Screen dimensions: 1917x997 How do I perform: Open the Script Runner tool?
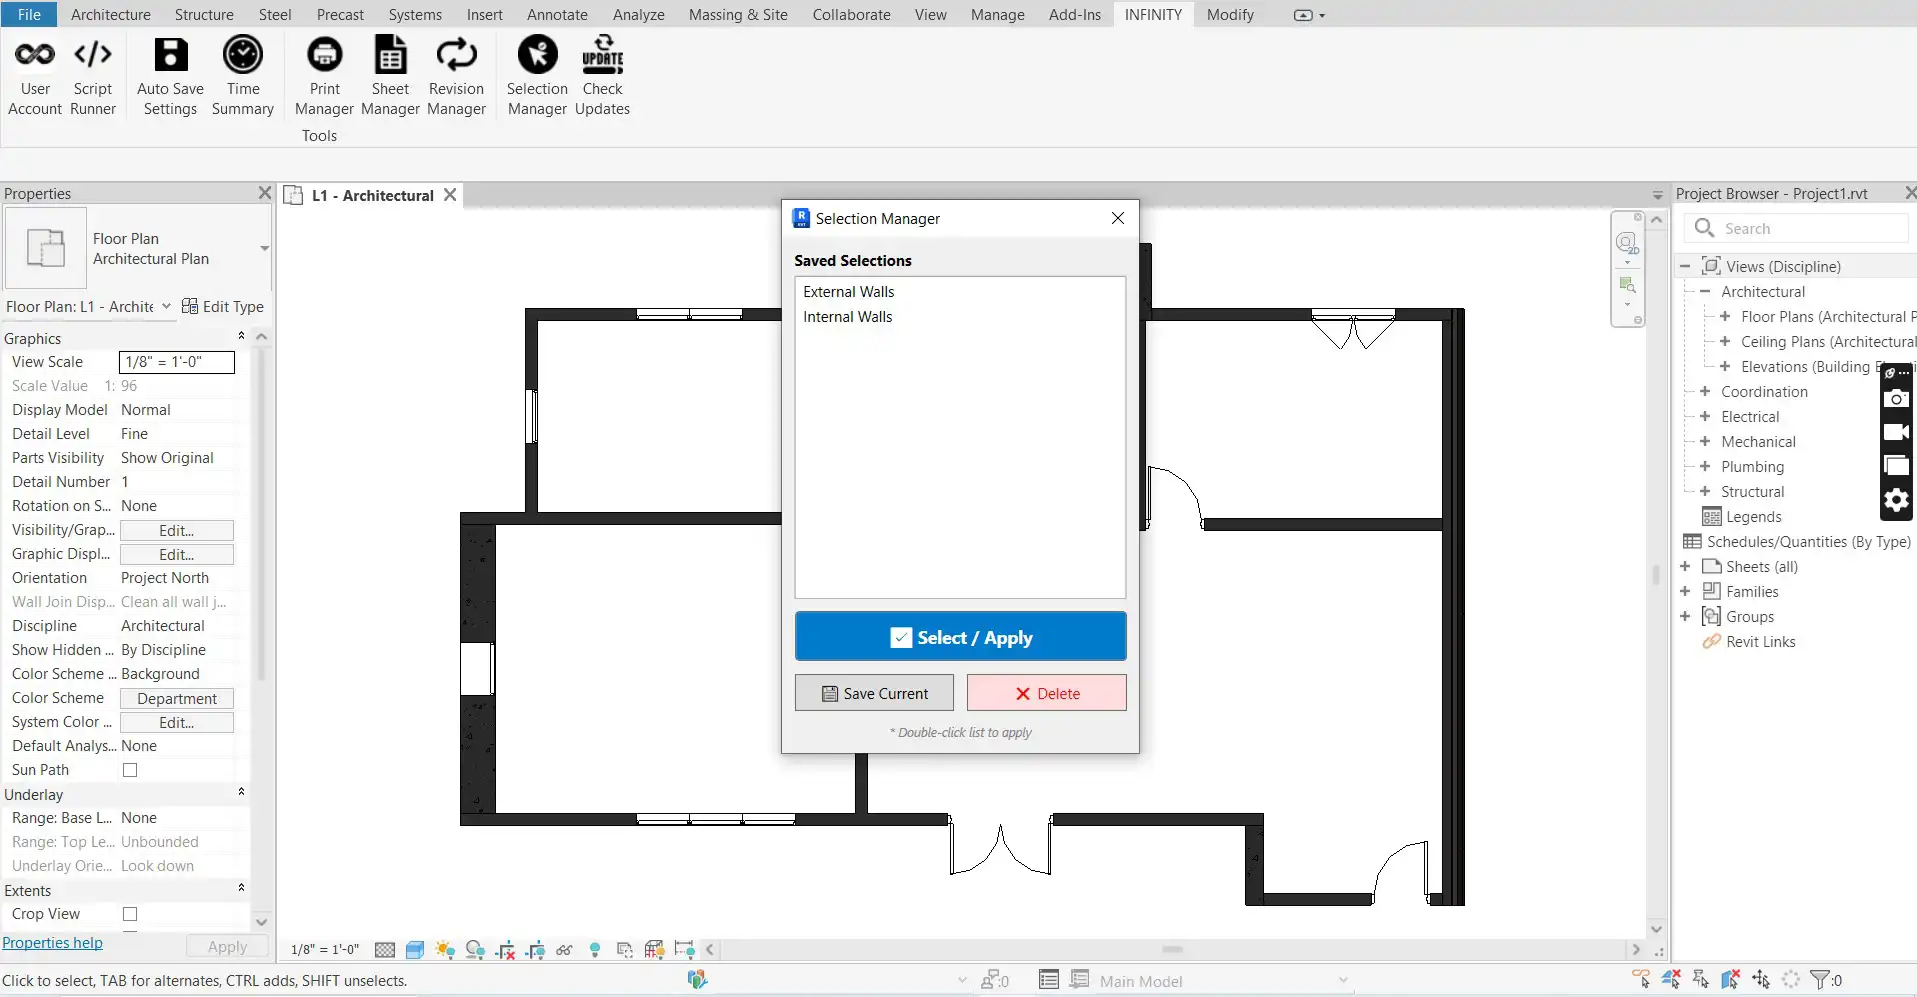(x=93, y=76)
